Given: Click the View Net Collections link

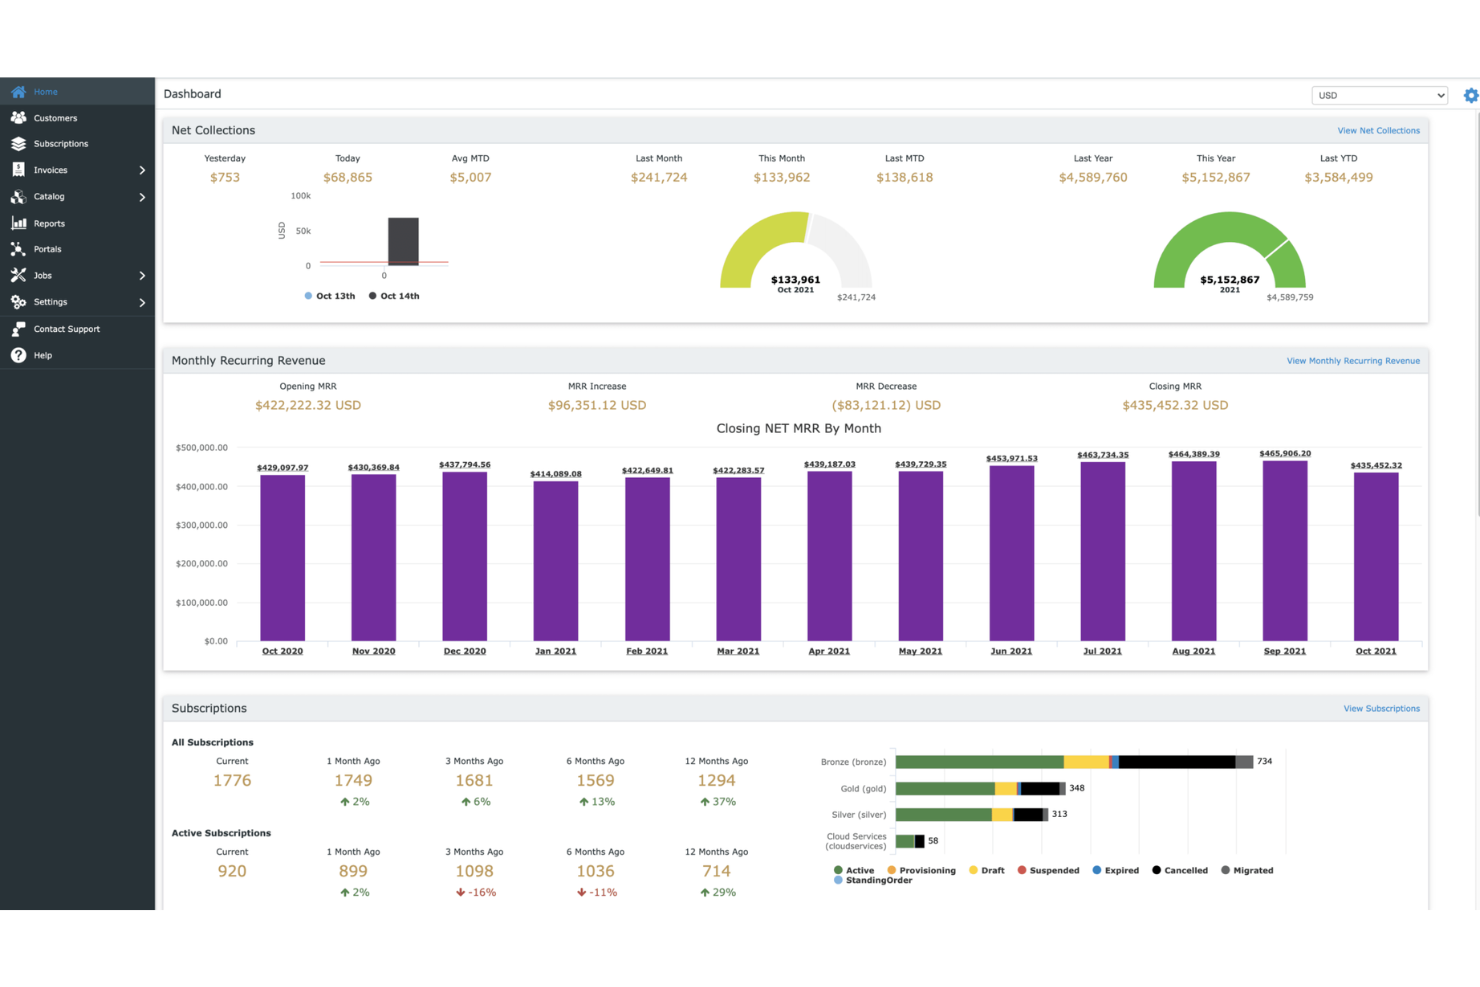Looking at the screenshot, I should pyautogui.click(x=1378, y=131).
